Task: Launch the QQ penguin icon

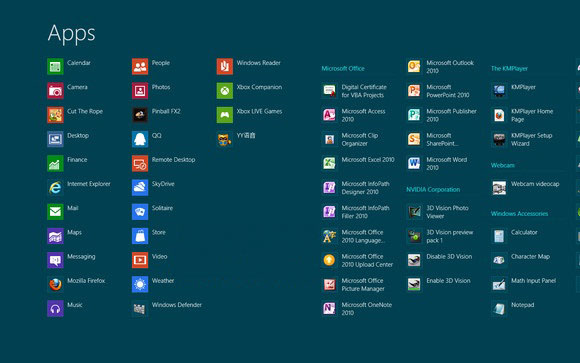Action: pos(140,139)
